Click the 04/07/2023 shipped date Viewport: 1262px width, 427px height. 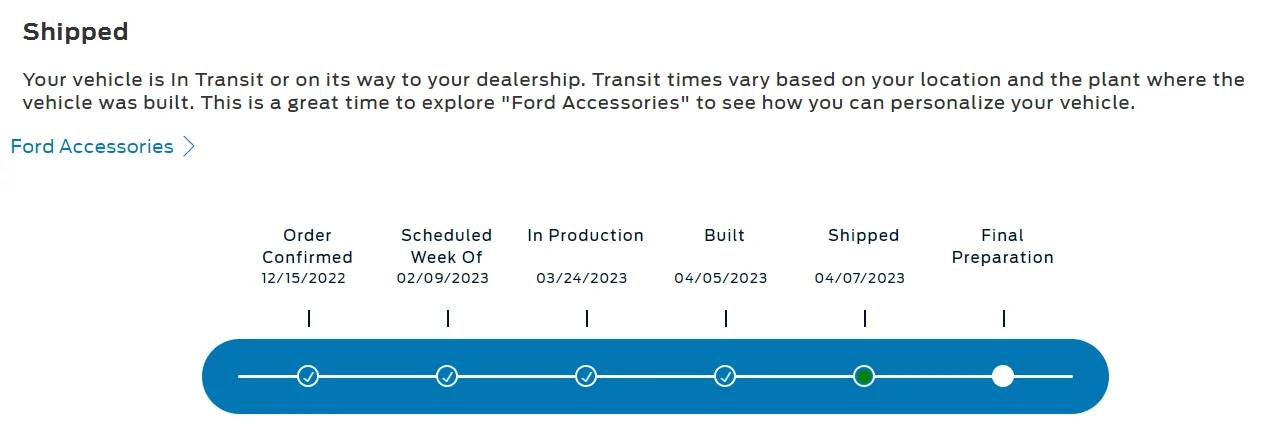click(860, 278)
